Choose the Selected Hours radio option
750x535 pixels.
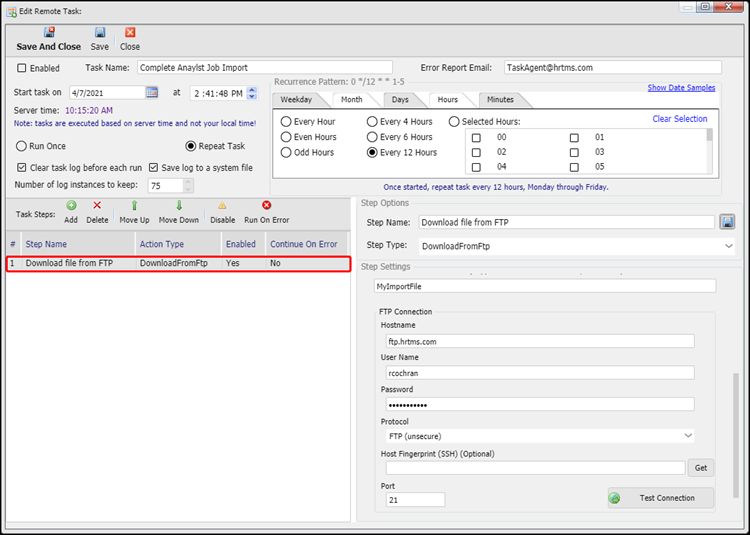(x=454, y=121)
